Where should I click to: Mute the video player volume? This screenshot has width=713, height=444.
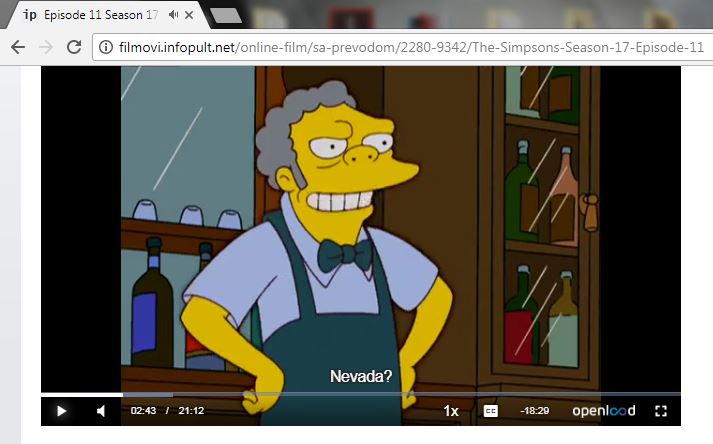(x=101, y=411)
